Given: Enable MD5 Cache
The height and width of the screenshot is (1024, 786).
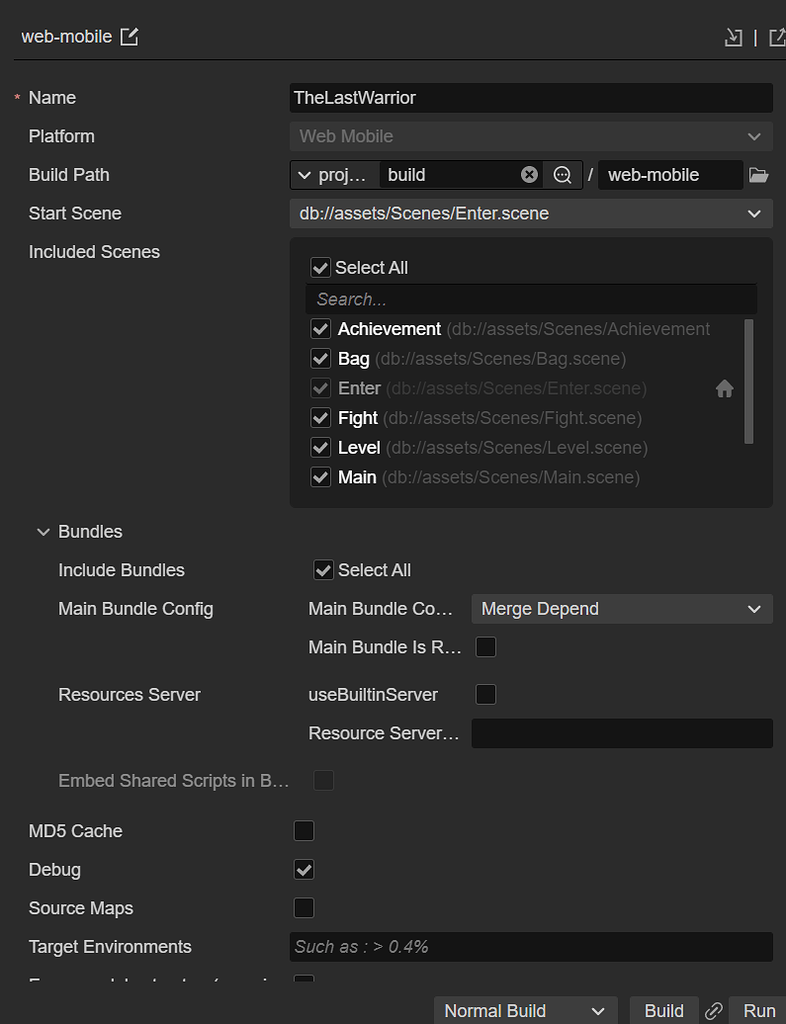Looking at the screenshot, I should [x=304, y=830].
